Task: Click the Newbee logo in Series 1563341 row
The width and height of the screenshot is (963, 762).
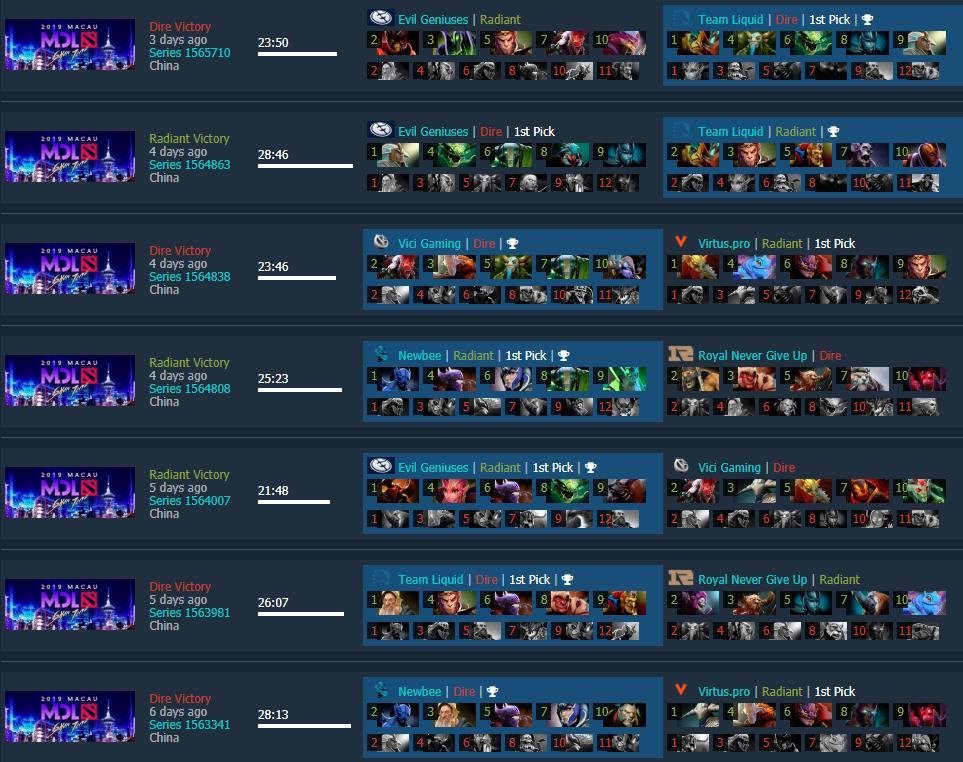Action: 381,690
